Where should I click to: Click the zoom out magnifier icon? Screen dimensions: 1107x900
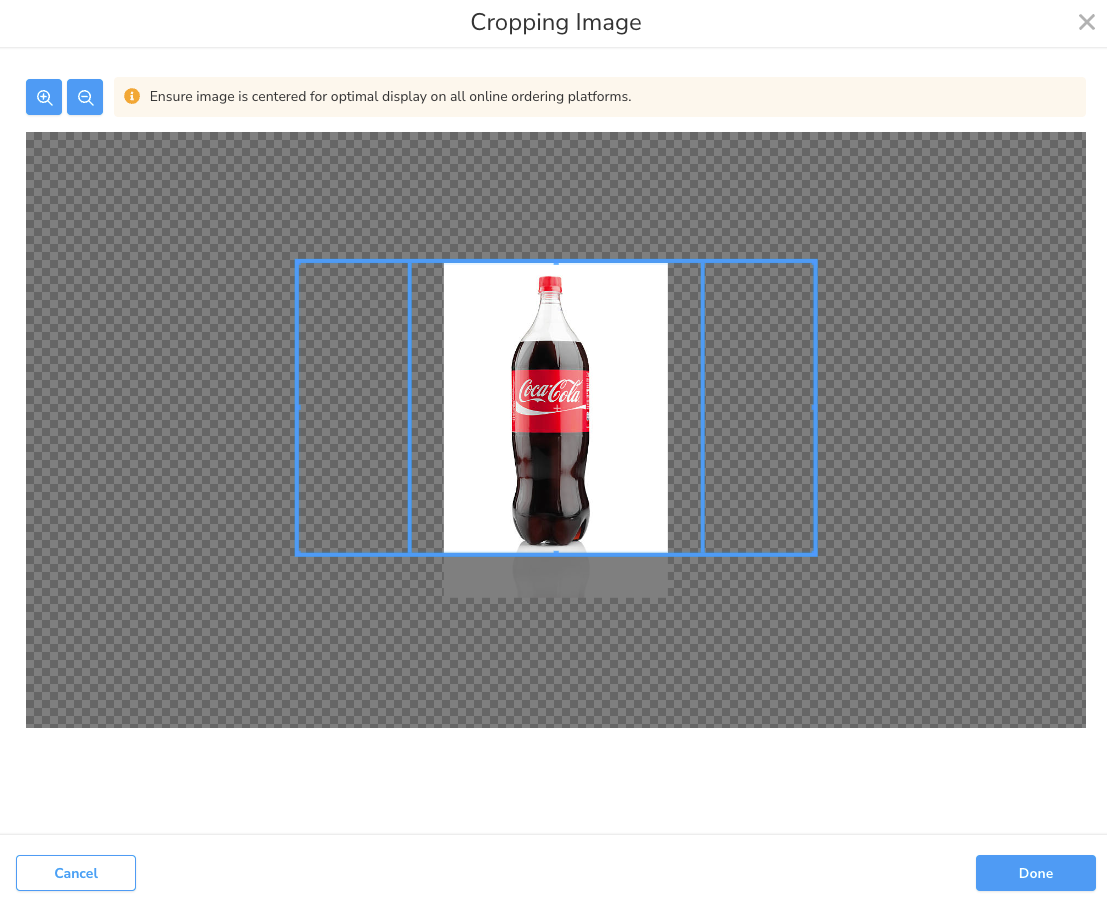pos(85,97)
